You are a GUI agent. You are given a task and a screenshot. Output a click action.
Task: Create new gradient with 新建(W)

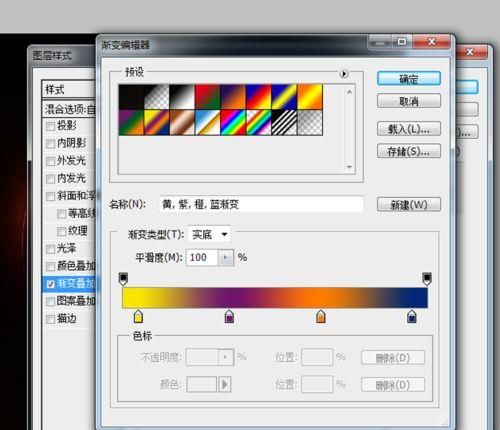409,204
